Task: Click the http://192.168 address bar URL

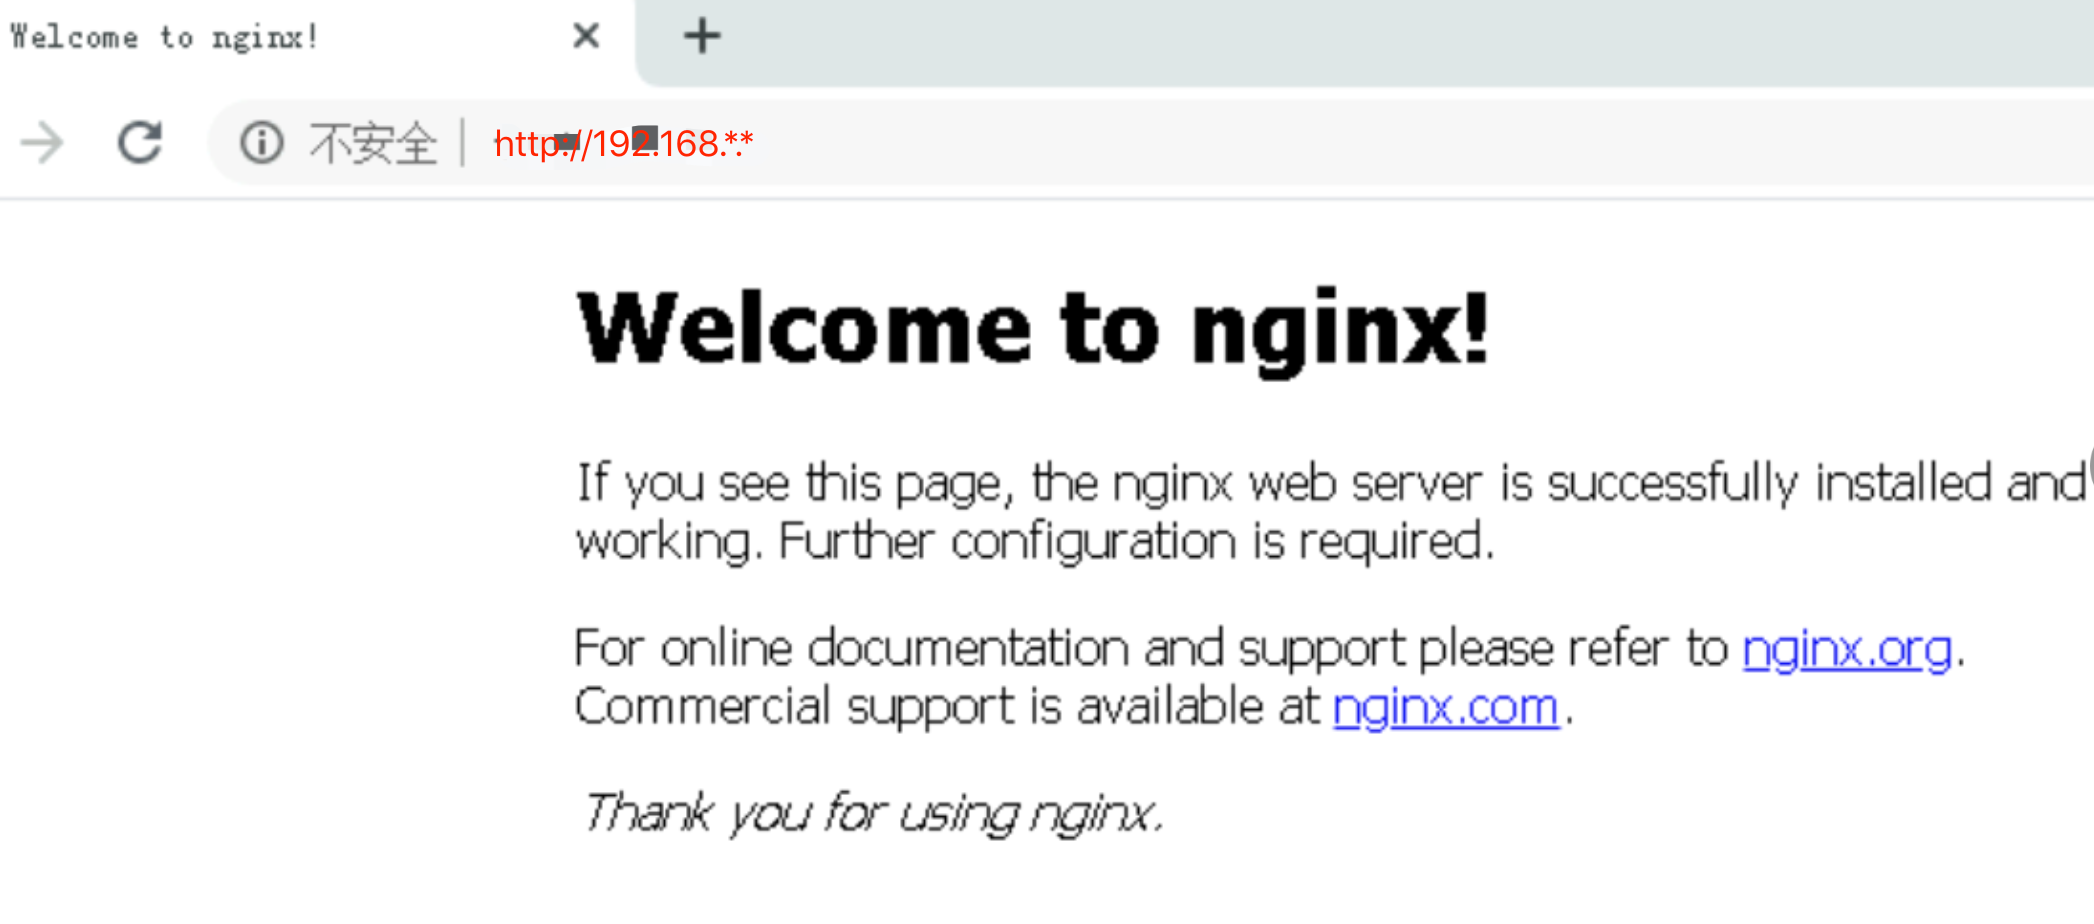Action: coord(624,144)
